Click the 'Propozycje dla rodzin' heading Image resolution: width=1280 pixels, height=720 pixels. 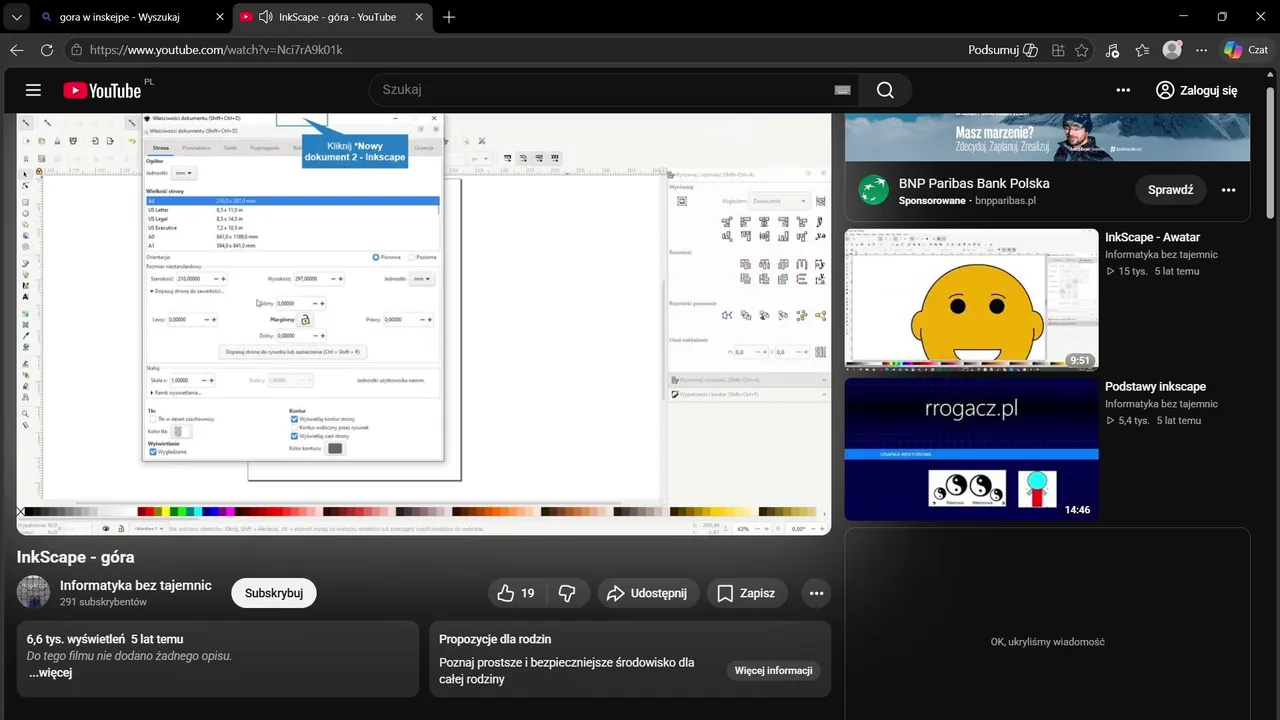[x=495, y=639]
